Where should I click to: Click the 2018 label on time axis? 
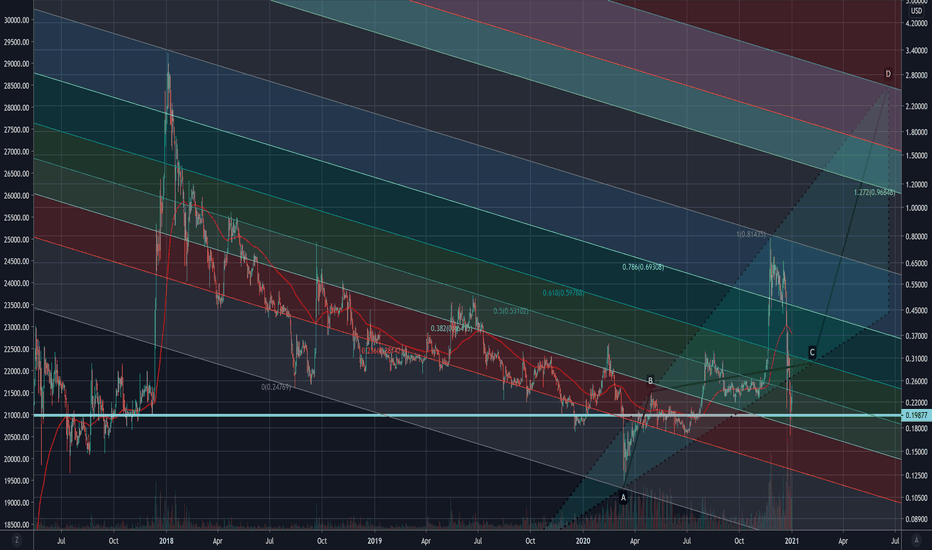[166, 541]
